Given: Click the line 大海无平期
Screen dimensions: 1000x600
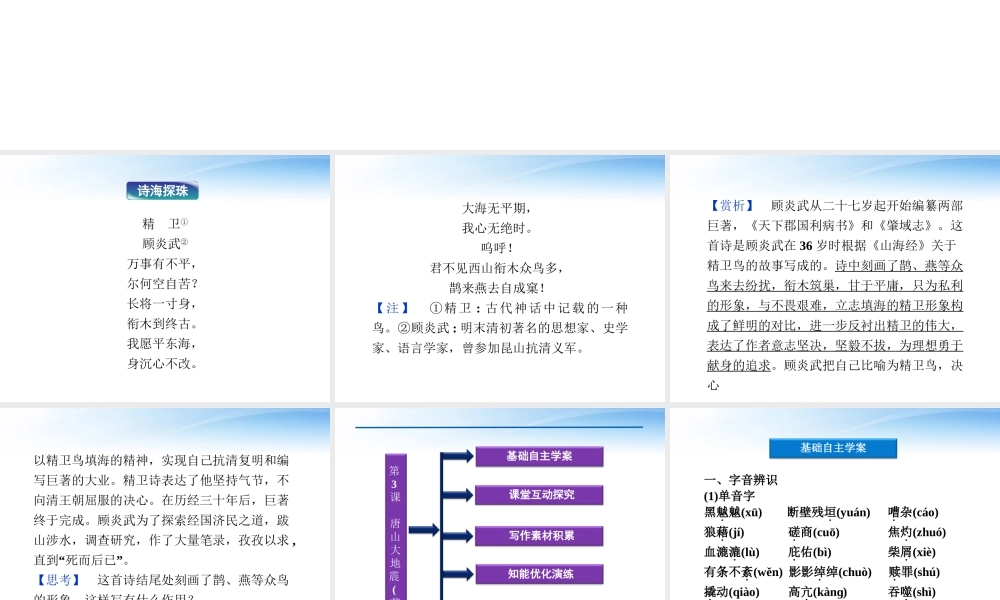Looking at the screenshot, I should click(497, 208).
